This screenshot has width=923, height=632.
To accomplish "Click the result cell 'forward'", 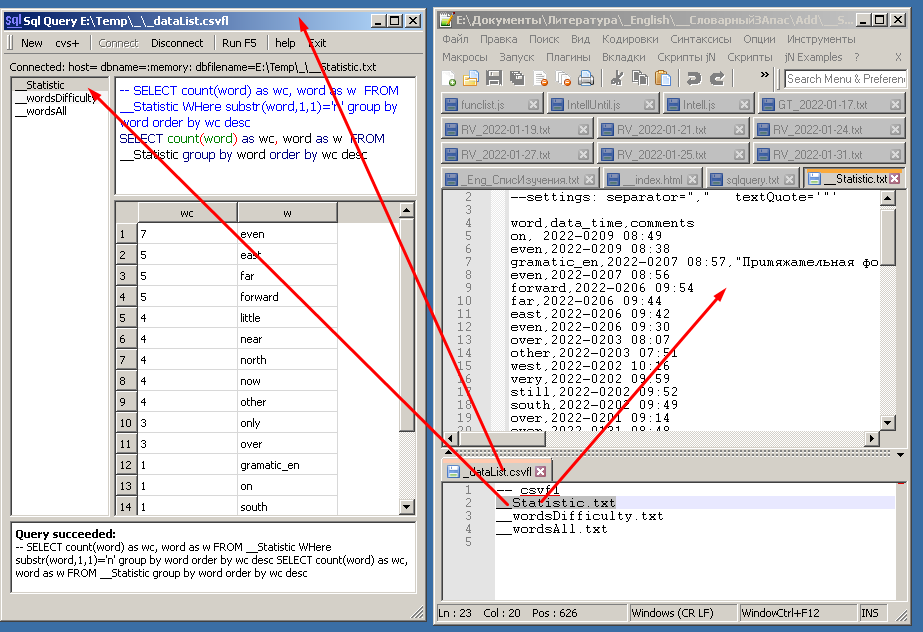I will click(x=287, y=297).
